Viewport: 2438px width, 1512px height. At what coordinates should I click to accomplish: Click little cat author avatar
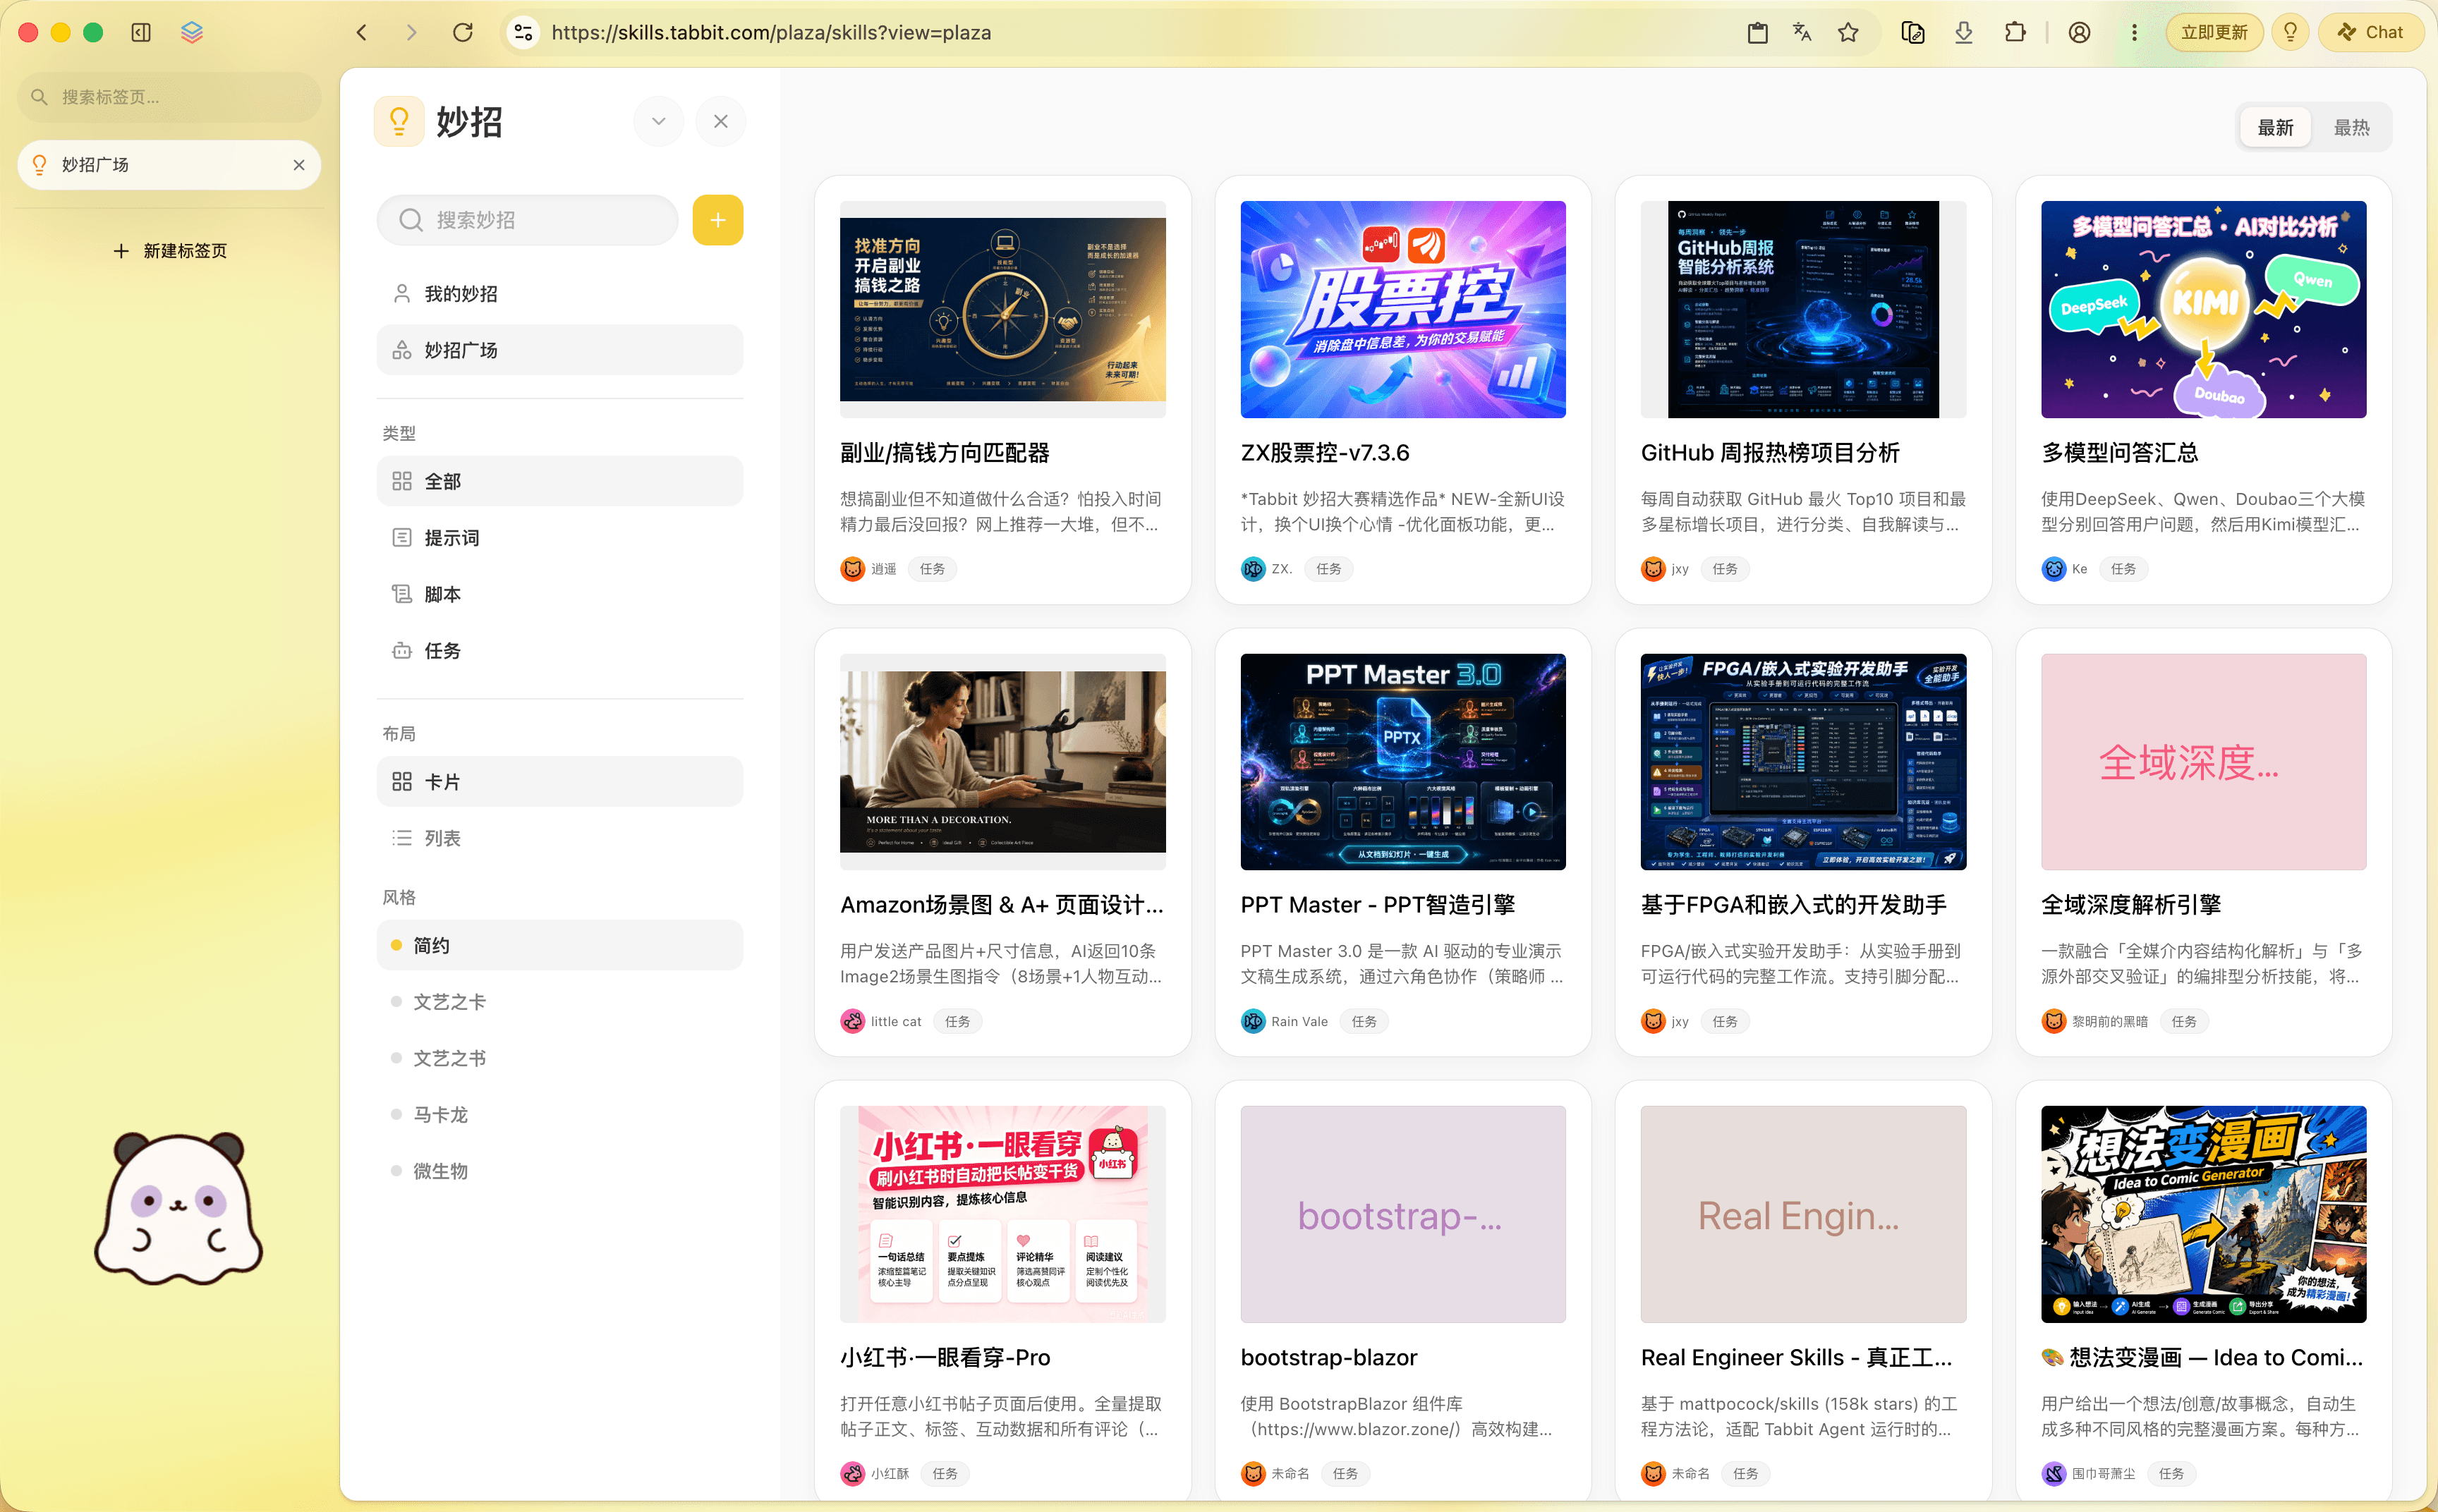tap(852, 1021)
